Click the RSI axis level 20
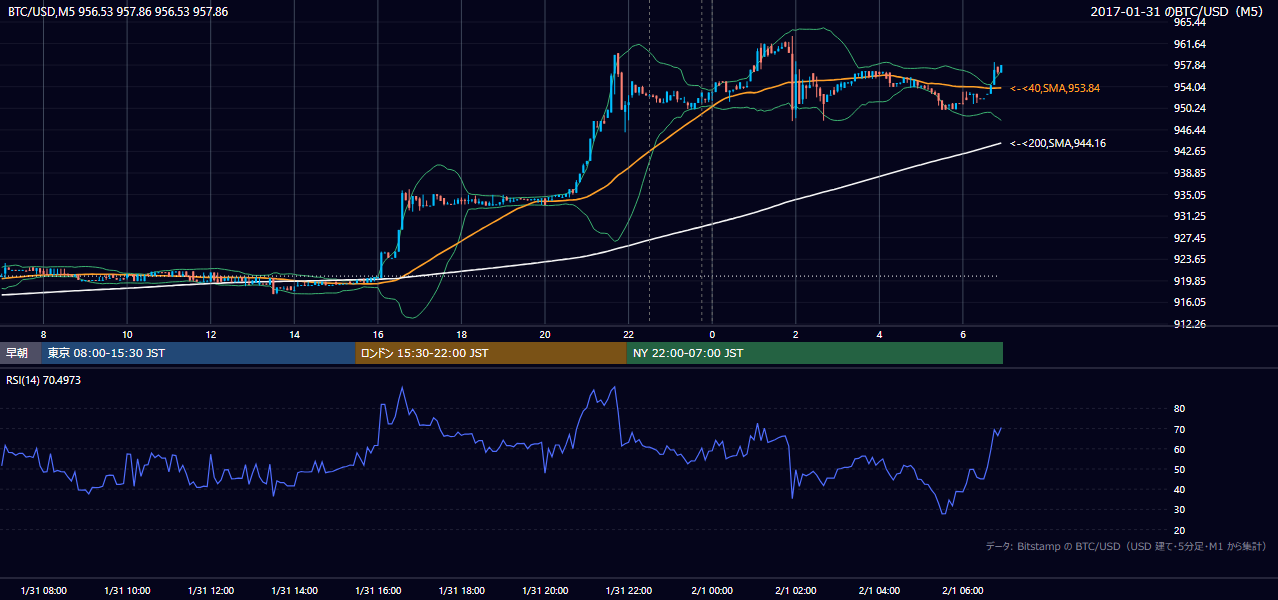Viewport: 1278px width, 600px height. (1179, 530)
